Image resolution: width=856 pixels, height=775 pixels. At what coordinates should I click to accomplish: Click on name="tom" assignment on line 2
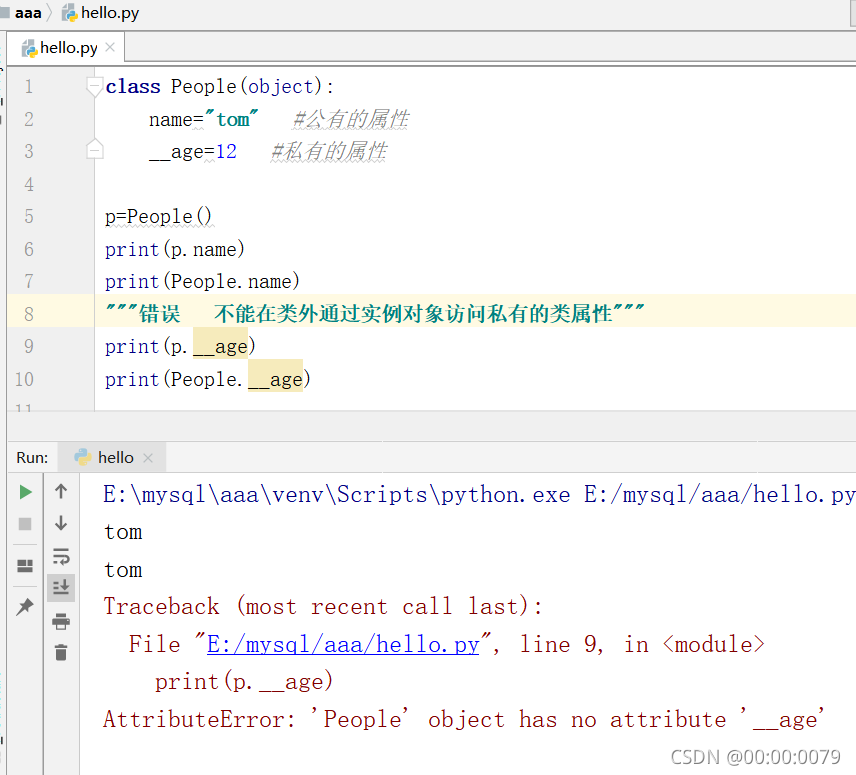click(x=203, y=120)
